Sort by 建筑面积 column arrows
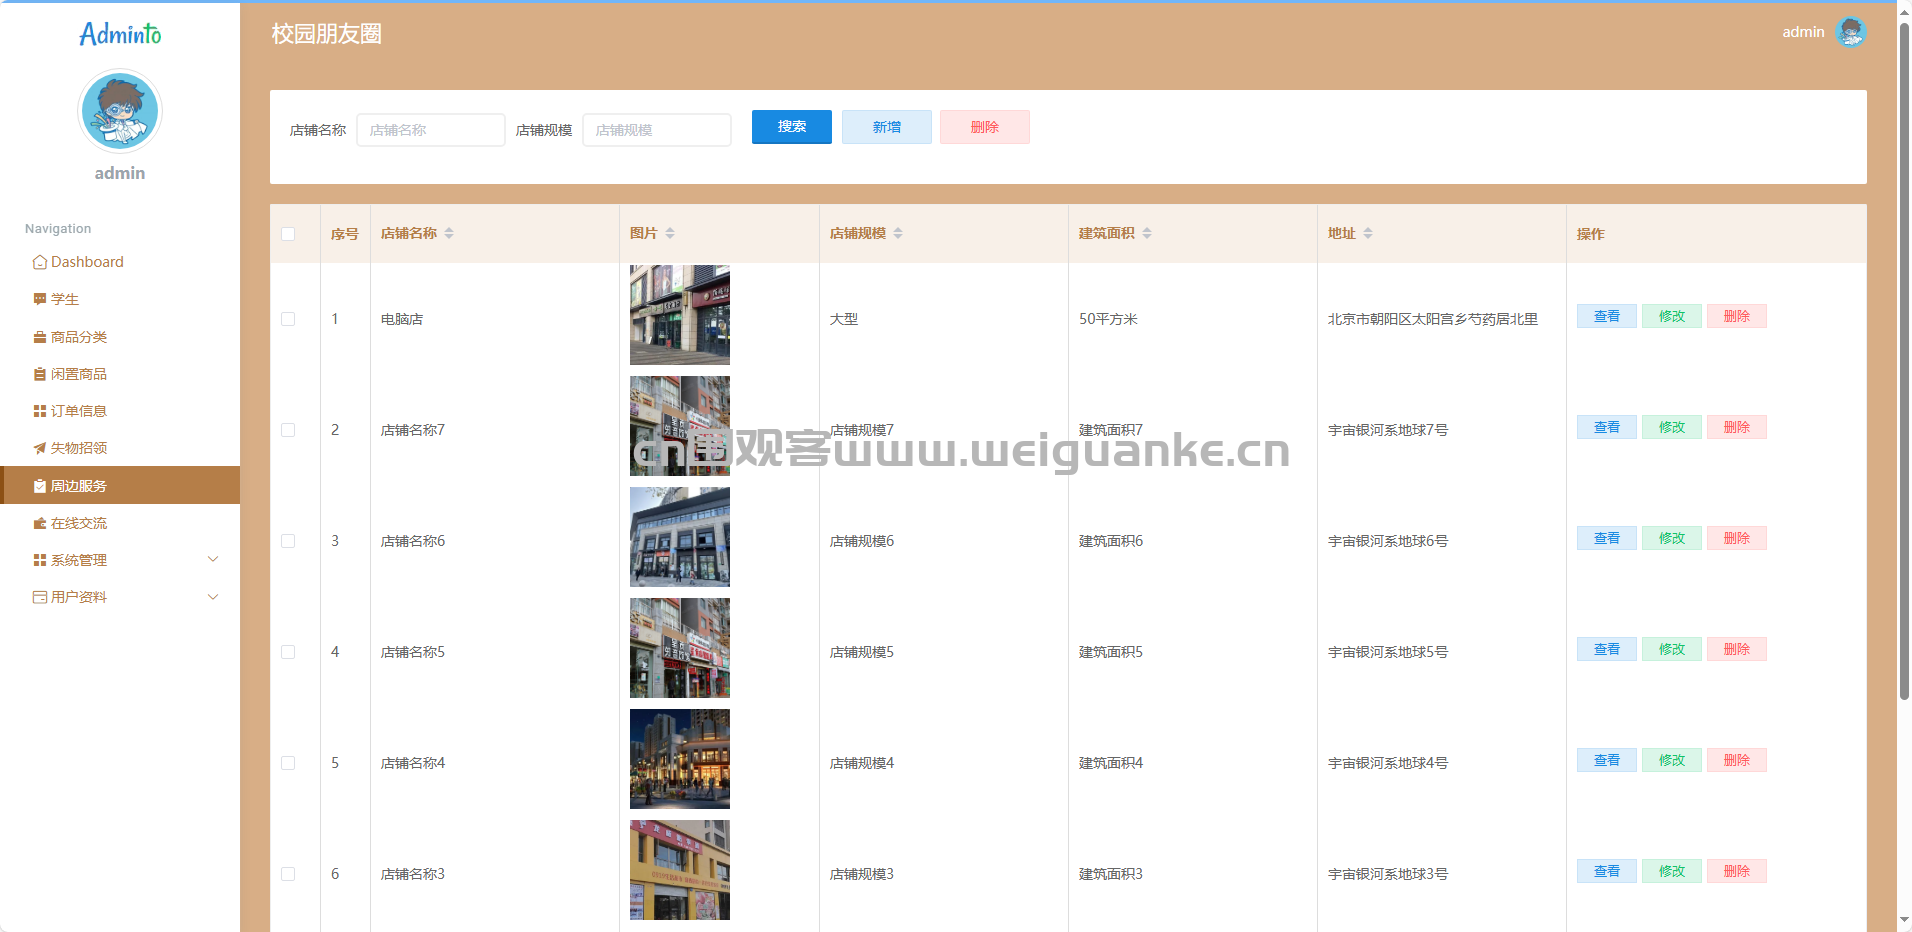Screen dimensions: 1912x932 (x=1147, y=233)
